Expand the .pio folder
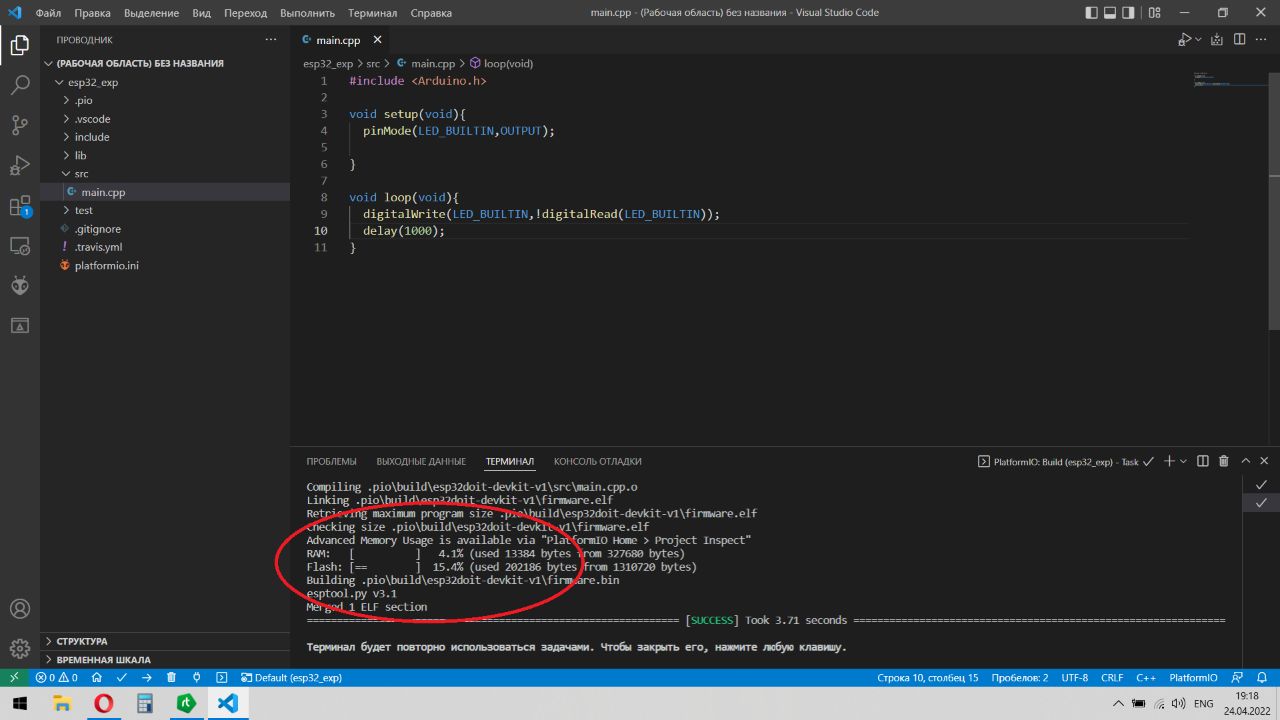The image size is (1280, 720). click(x=83, y=100)
